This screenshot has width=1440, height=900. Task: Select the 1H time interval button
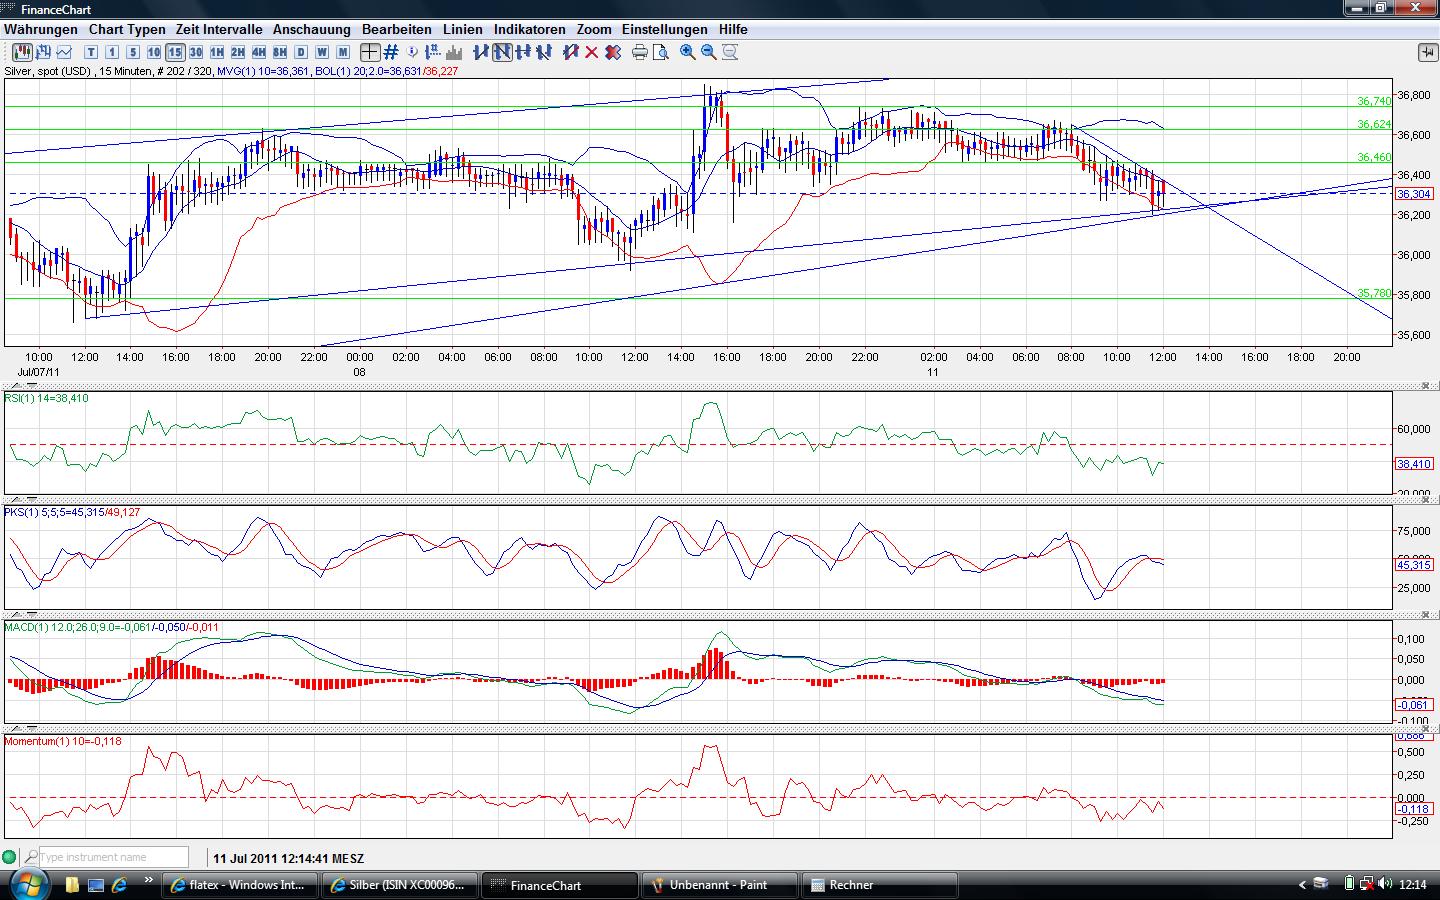tap(217, 52)
